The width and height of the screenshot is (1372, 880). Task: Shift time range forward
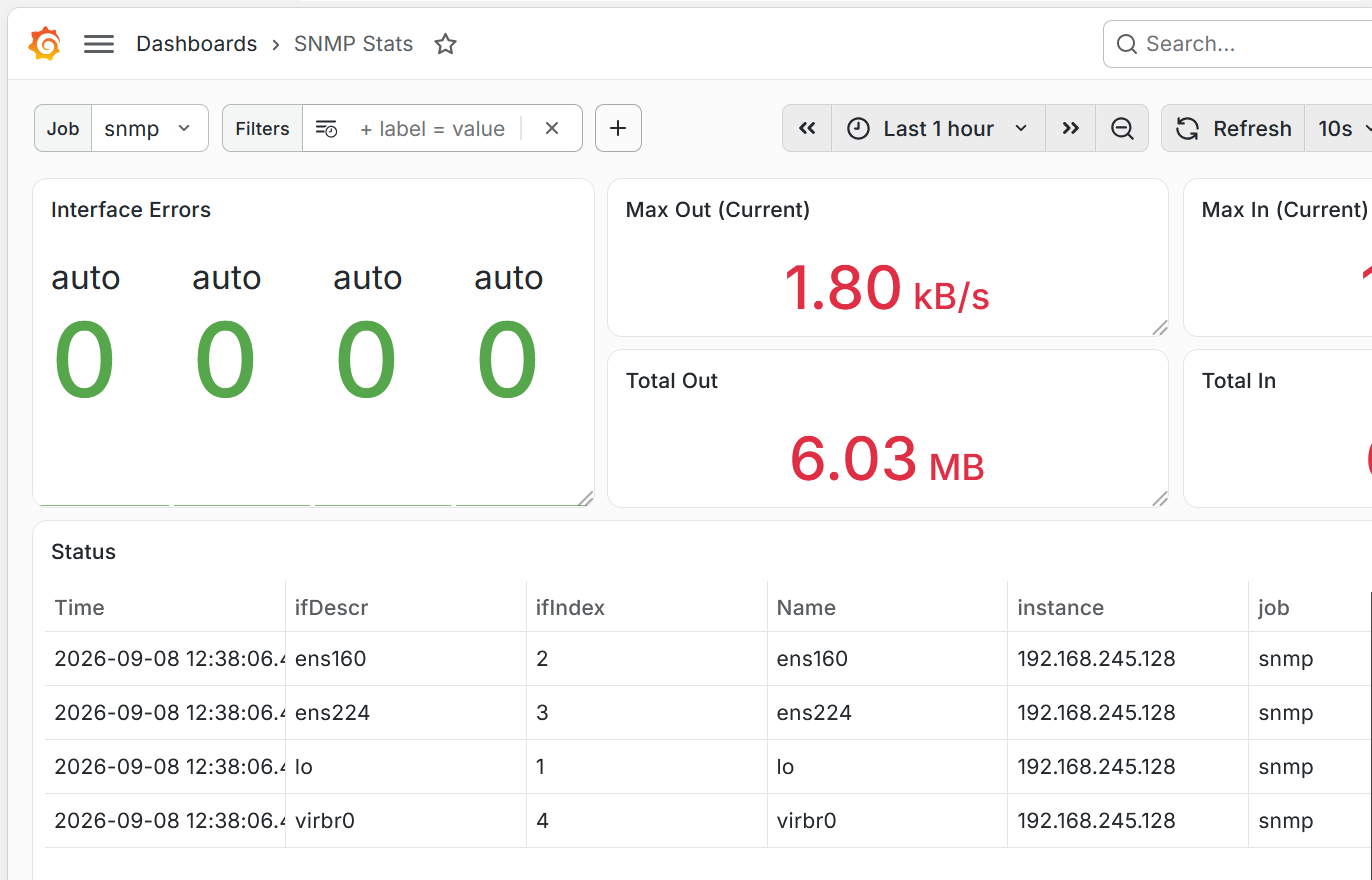point(1071,128)
